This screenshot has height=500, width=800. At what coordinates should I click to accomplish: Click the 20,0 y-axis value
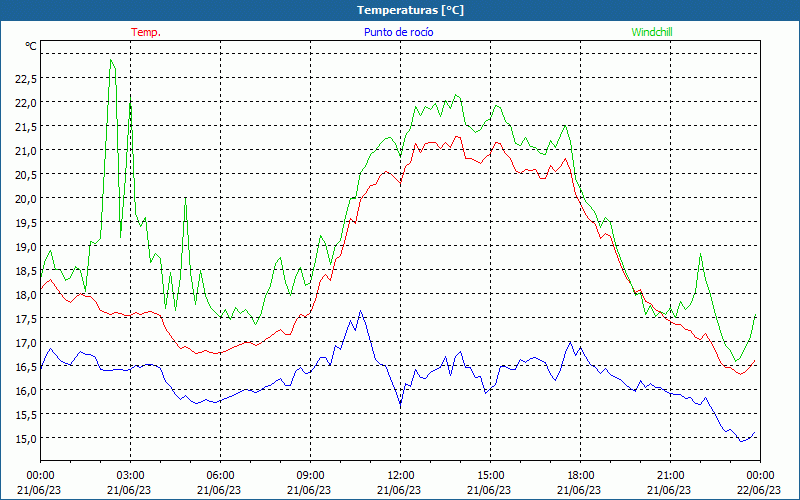tap(26, 198)
